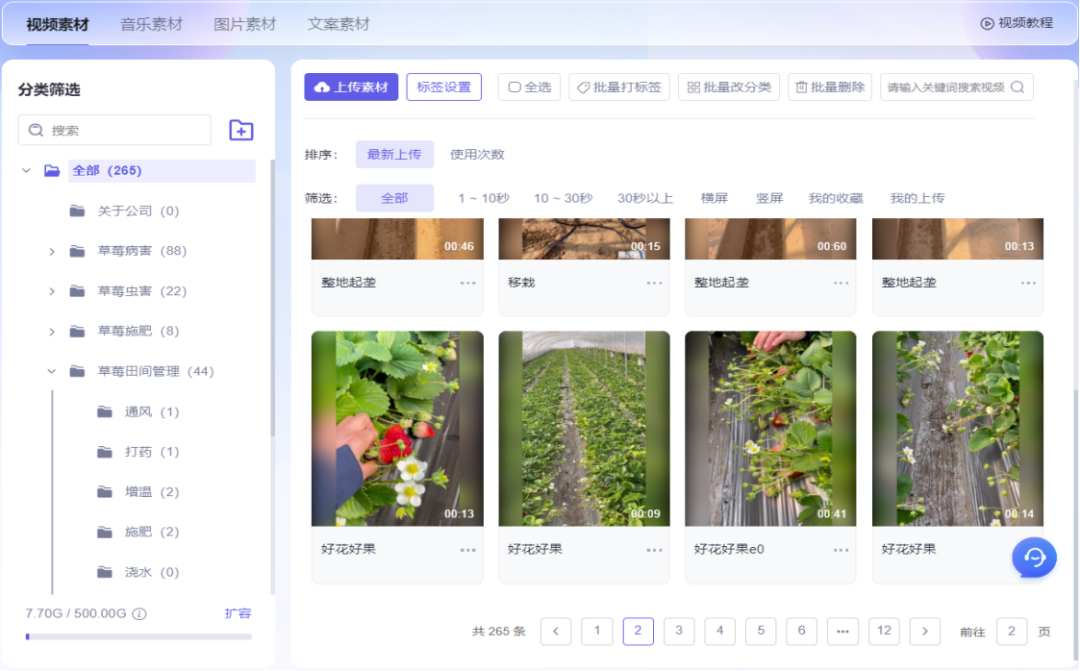Click the 扩容 storage expansion link

click(x=239, y=612)
